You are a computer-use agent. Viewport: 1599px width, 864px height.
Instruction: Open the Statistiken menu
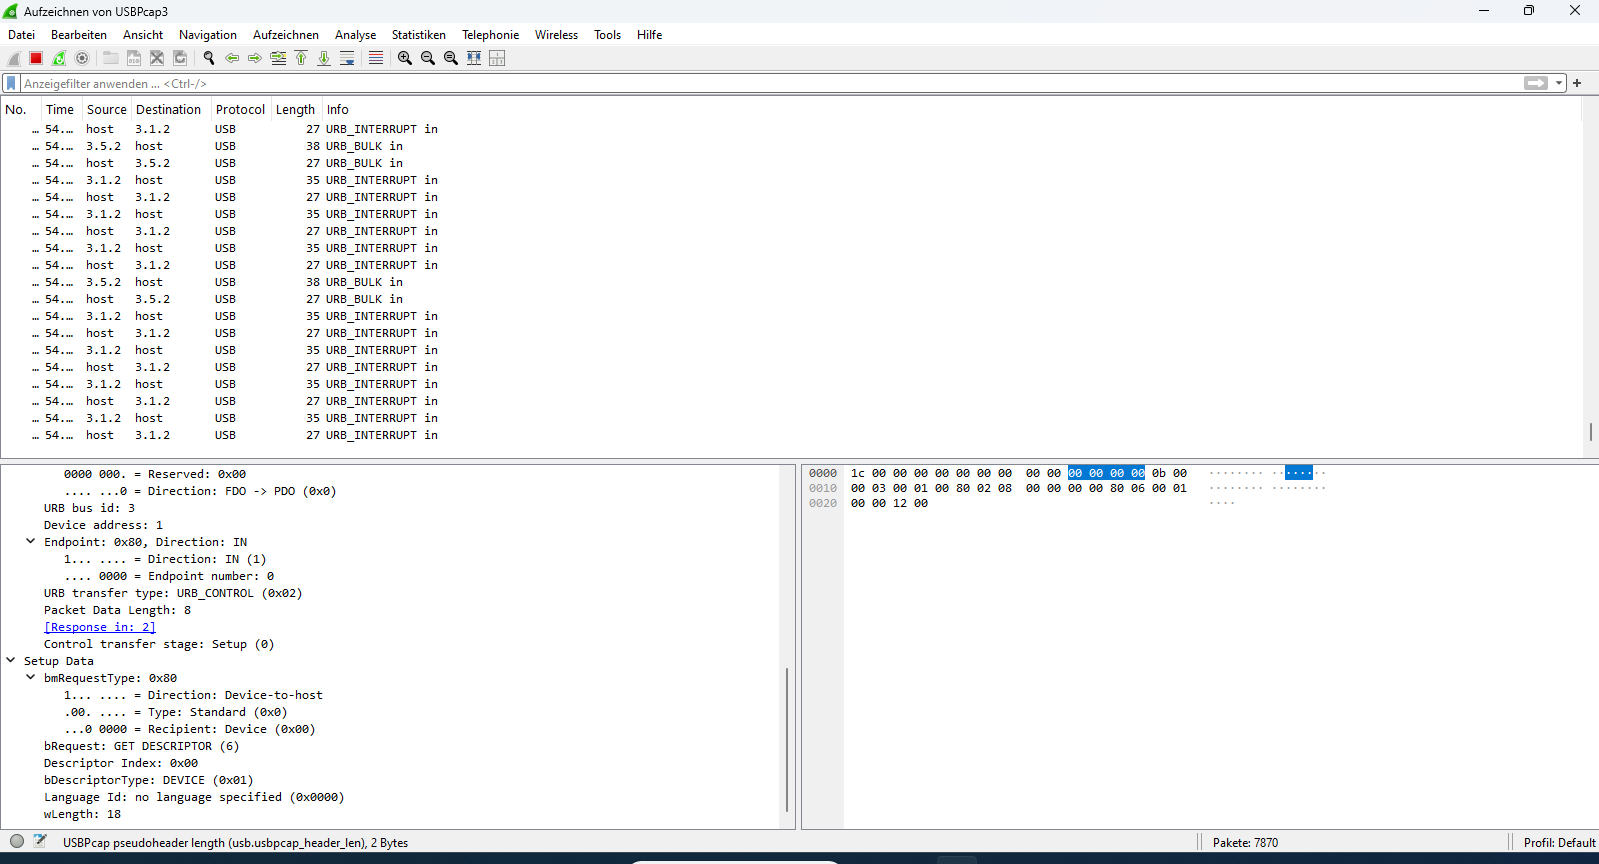419,35
